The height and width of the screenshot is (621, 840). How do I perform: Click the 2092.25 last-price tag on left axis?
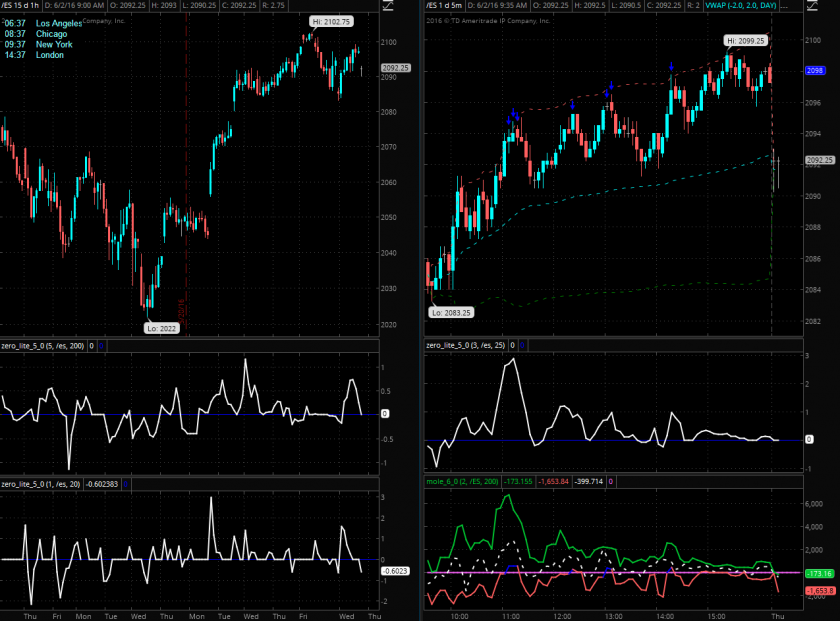point(397,69)
